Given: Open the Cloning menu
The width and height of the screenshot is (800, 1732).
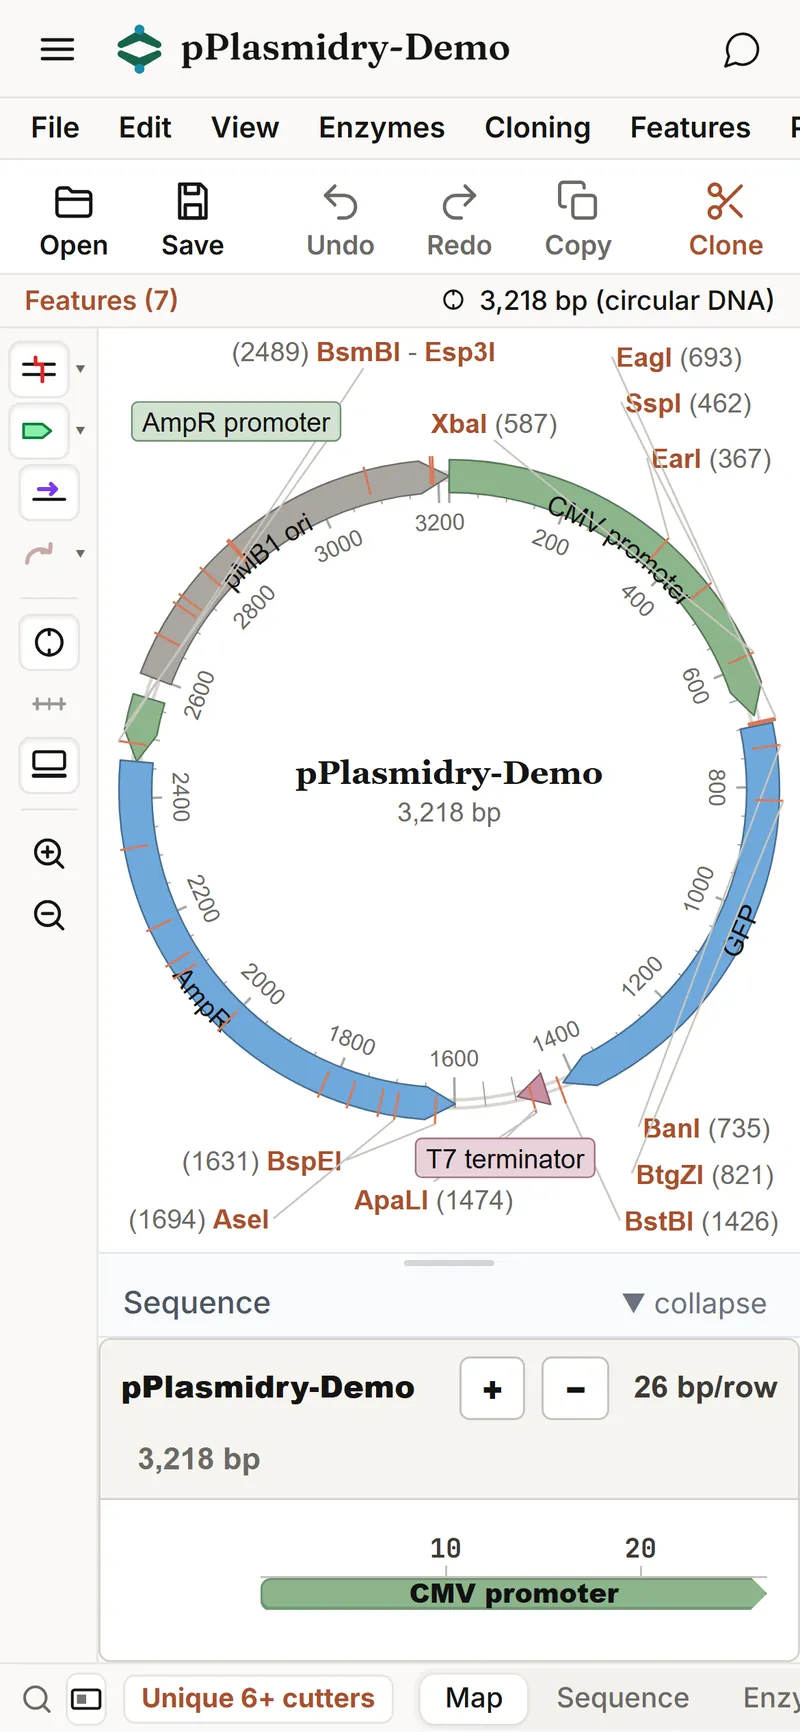Looking at the screenshot, I should click(538, 128).
